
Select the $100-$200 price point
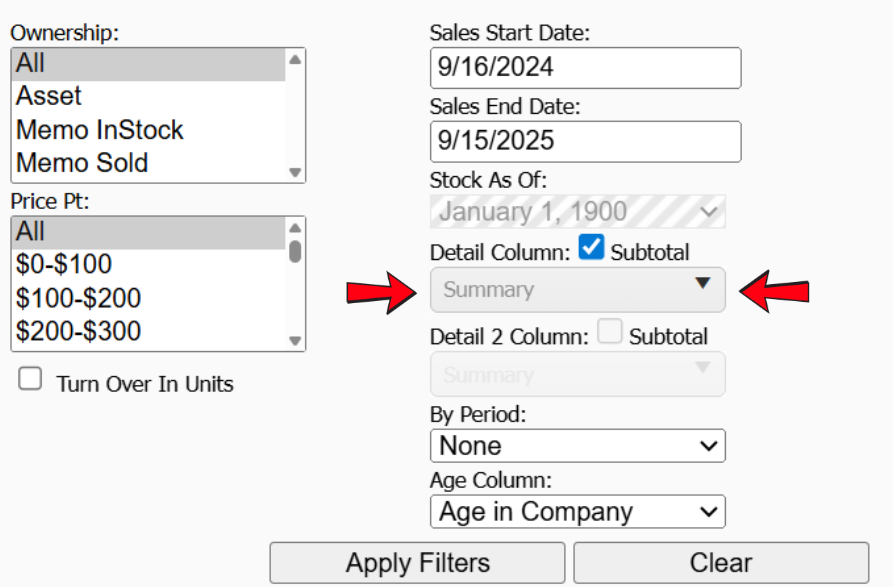[78, 298]
